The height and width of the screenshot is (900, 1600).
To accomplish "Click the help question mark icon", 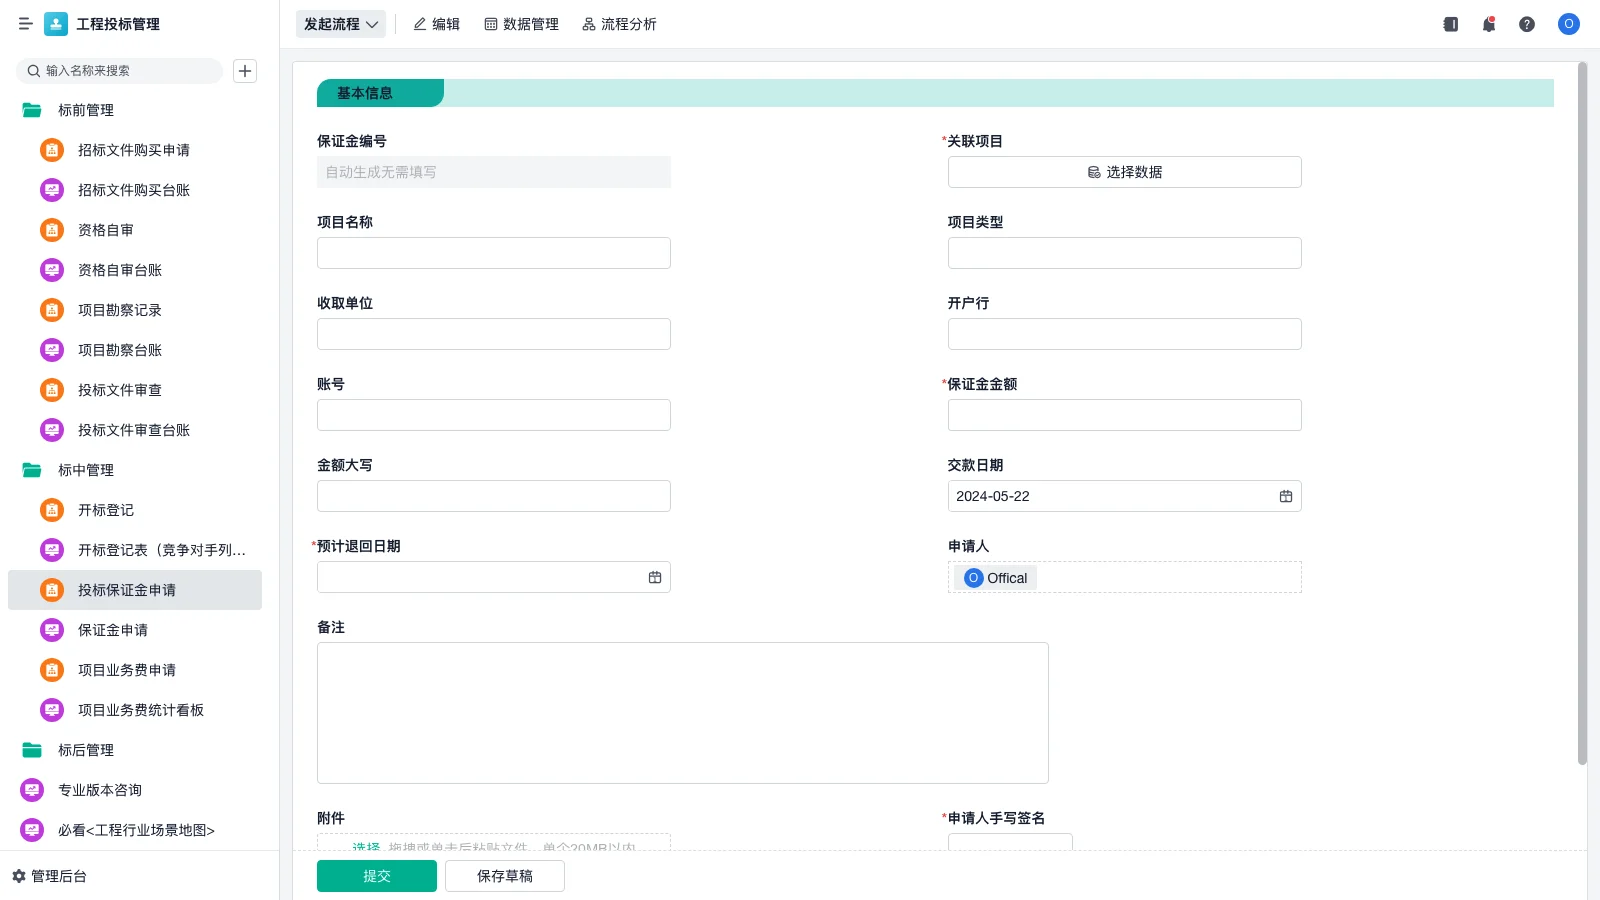I will (1527, 24).
